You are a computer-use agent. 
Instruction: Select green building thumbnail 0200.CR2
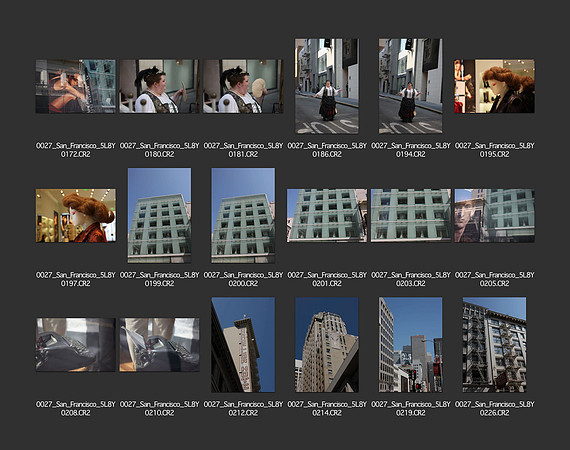[x=243, y=216]
